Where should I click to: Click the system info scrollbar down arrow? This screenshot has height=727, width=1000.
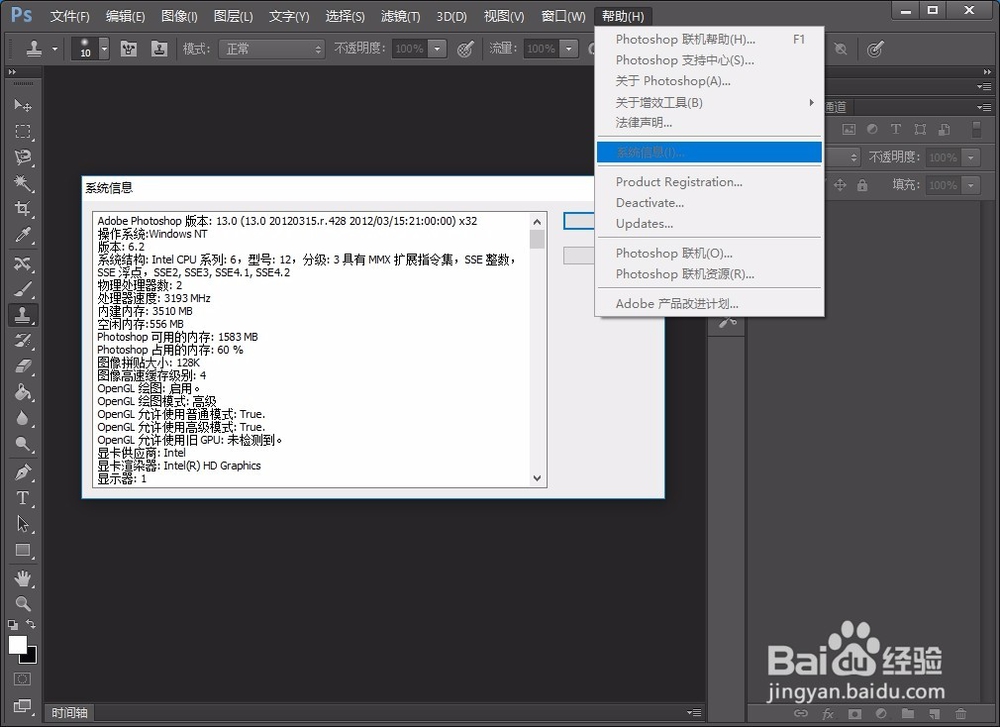coord(537,478)
